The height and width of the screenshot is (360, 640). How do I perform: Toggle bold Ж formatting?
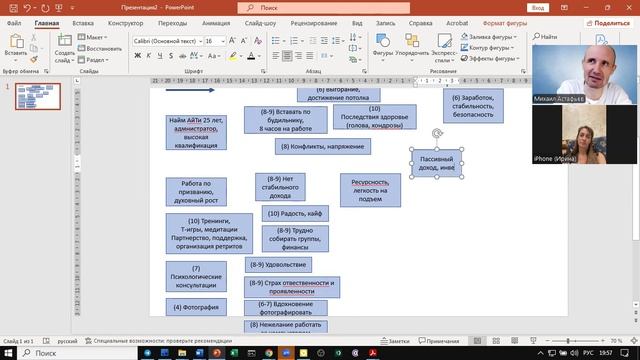(138, 56)
